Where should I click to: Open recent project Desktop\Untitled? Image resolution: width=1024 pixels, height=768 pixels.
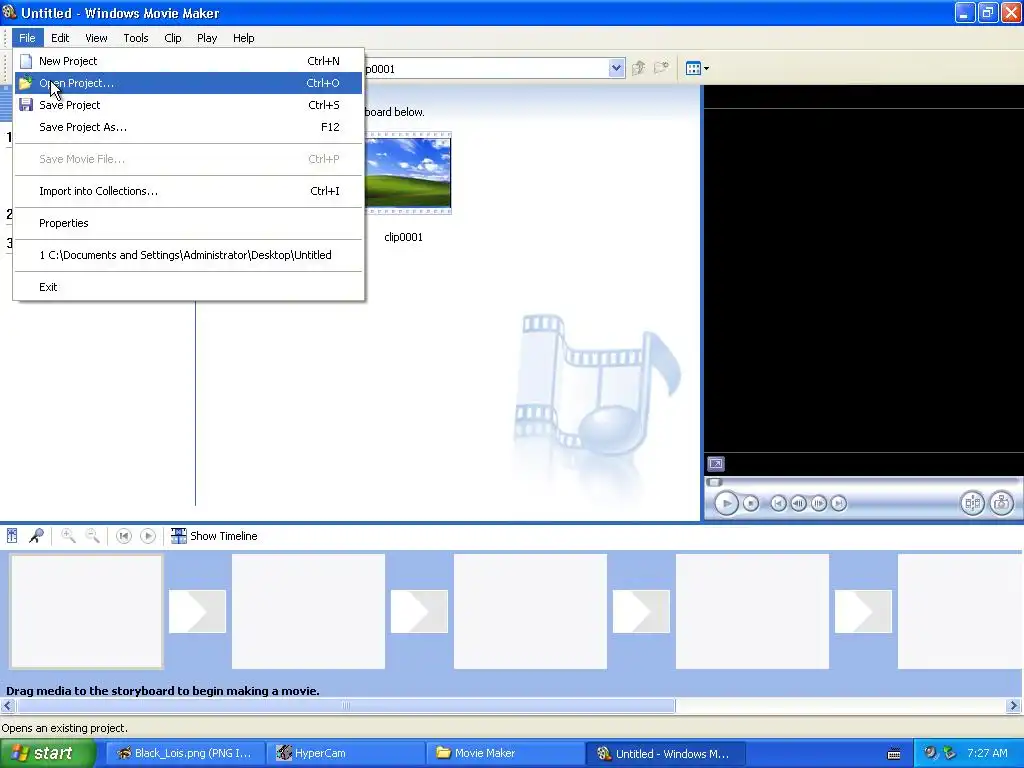[188, 255]
